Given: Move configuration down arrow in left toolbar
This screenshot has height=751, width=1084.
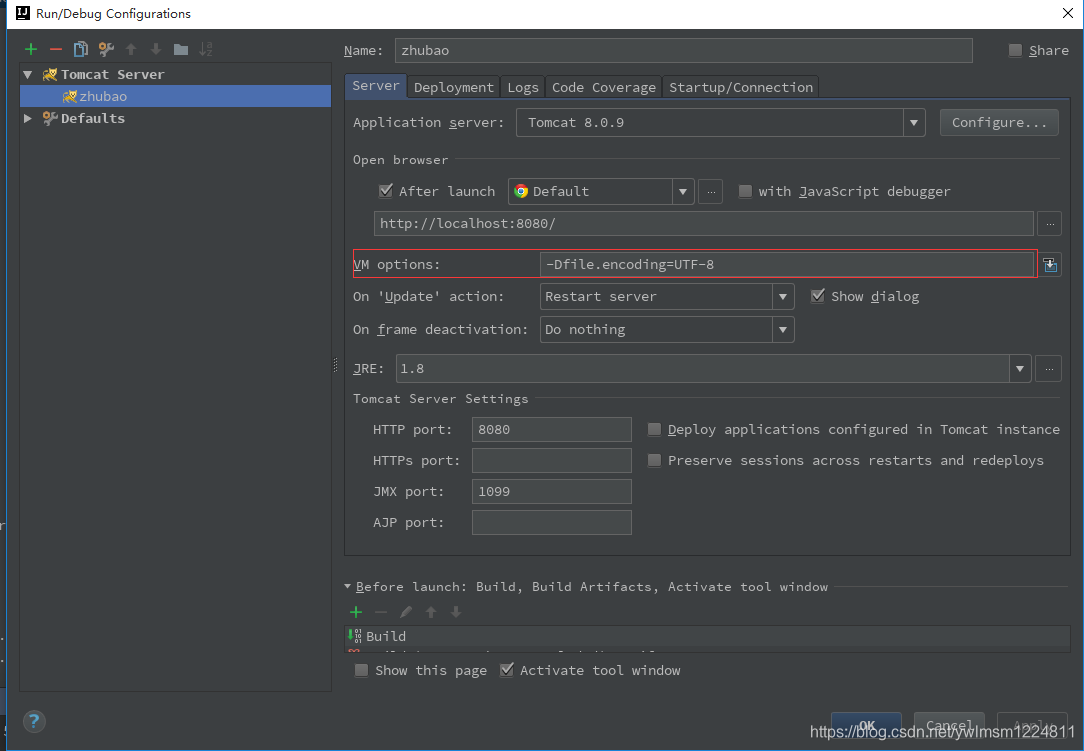Looking at the screenshot, I should click(156, 49).
